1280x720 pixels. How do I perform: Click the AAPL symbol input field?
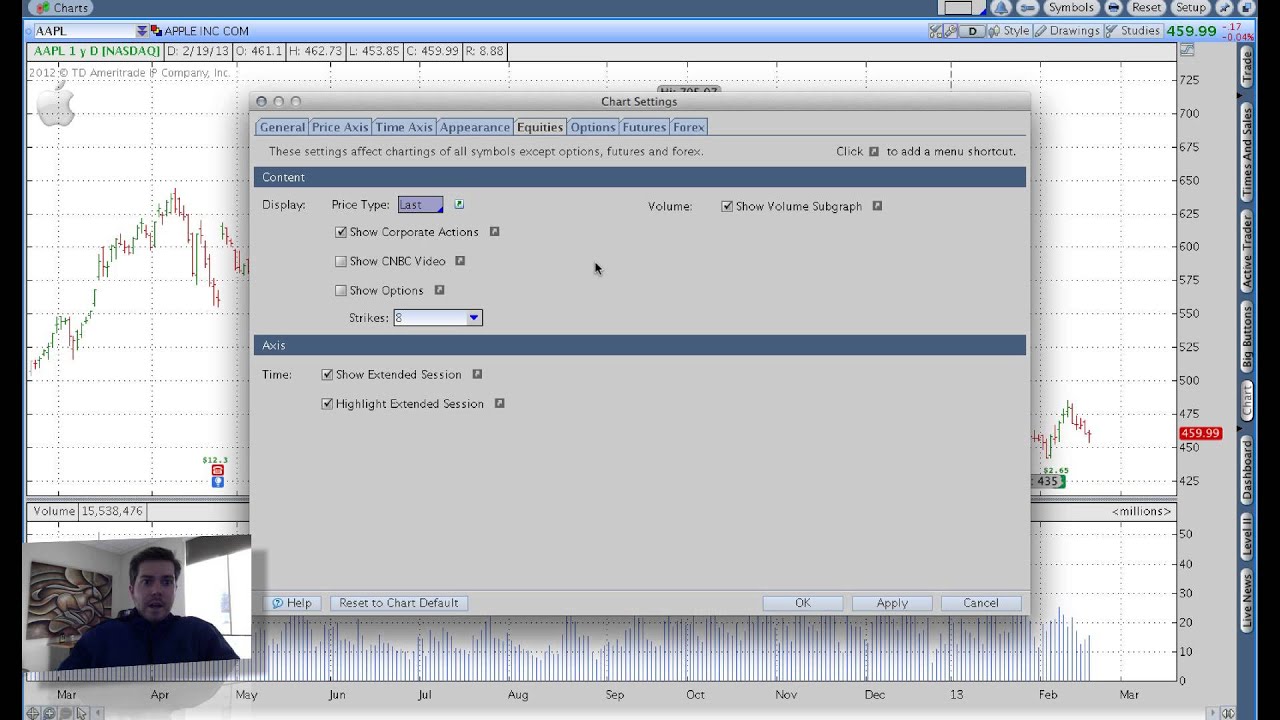pos(84,31)
